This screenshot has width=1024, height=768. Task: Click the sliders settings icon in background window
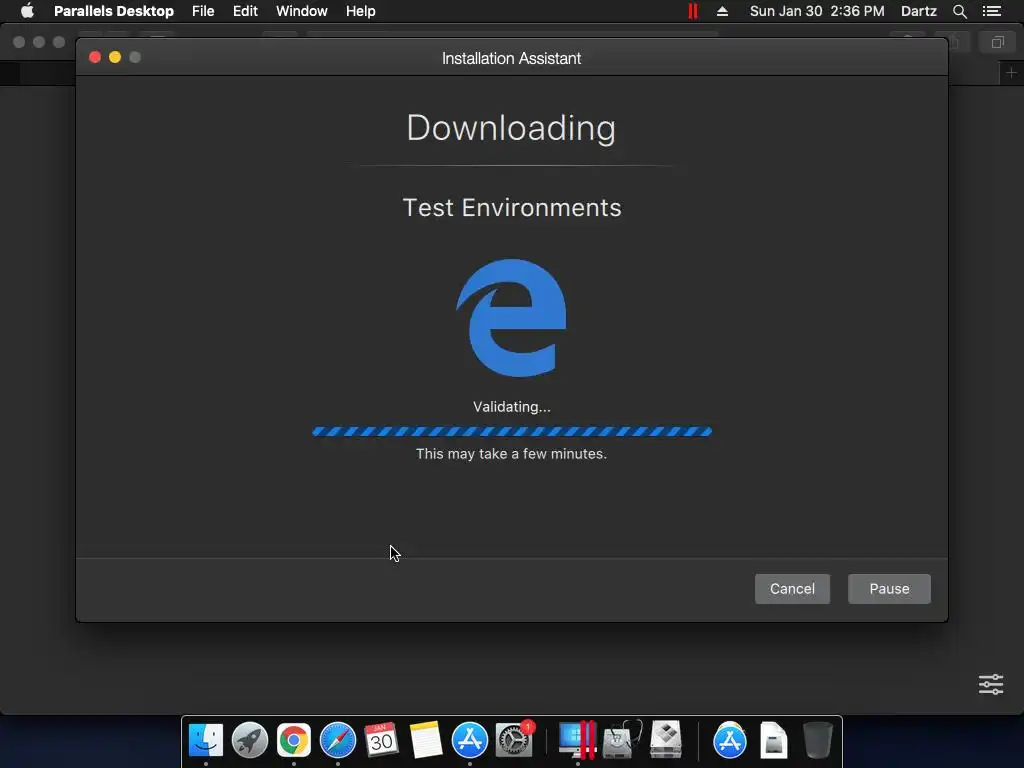(x=991, y=684)
